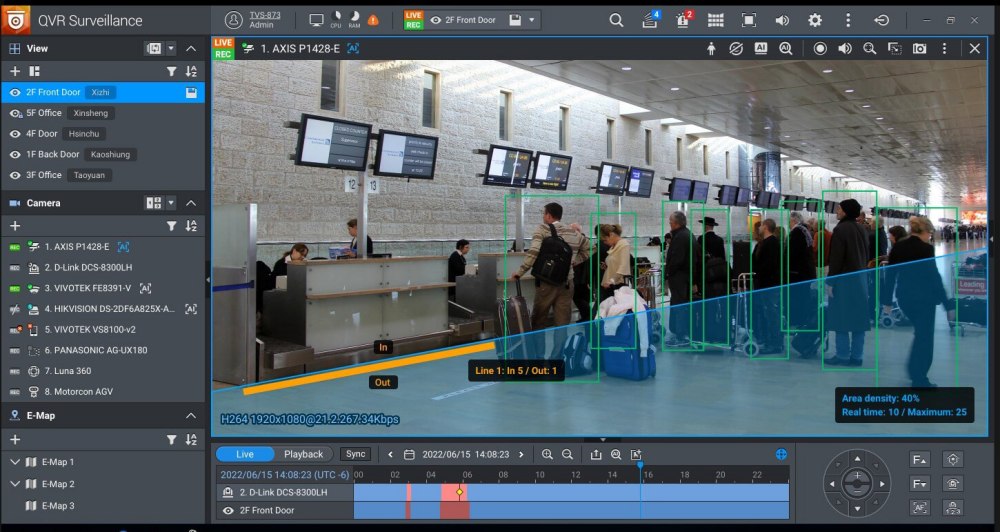This screenshot has width=1000, height=532.
Task: Open settings gear in the top toolbar
Action: click(x=815, y=20)
